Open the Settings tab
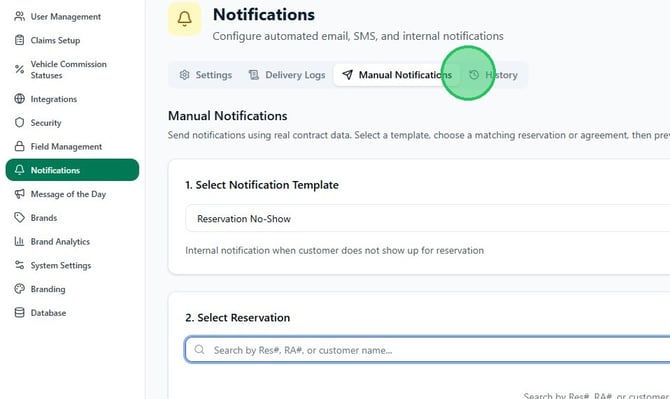 click(x=206, y=75)
